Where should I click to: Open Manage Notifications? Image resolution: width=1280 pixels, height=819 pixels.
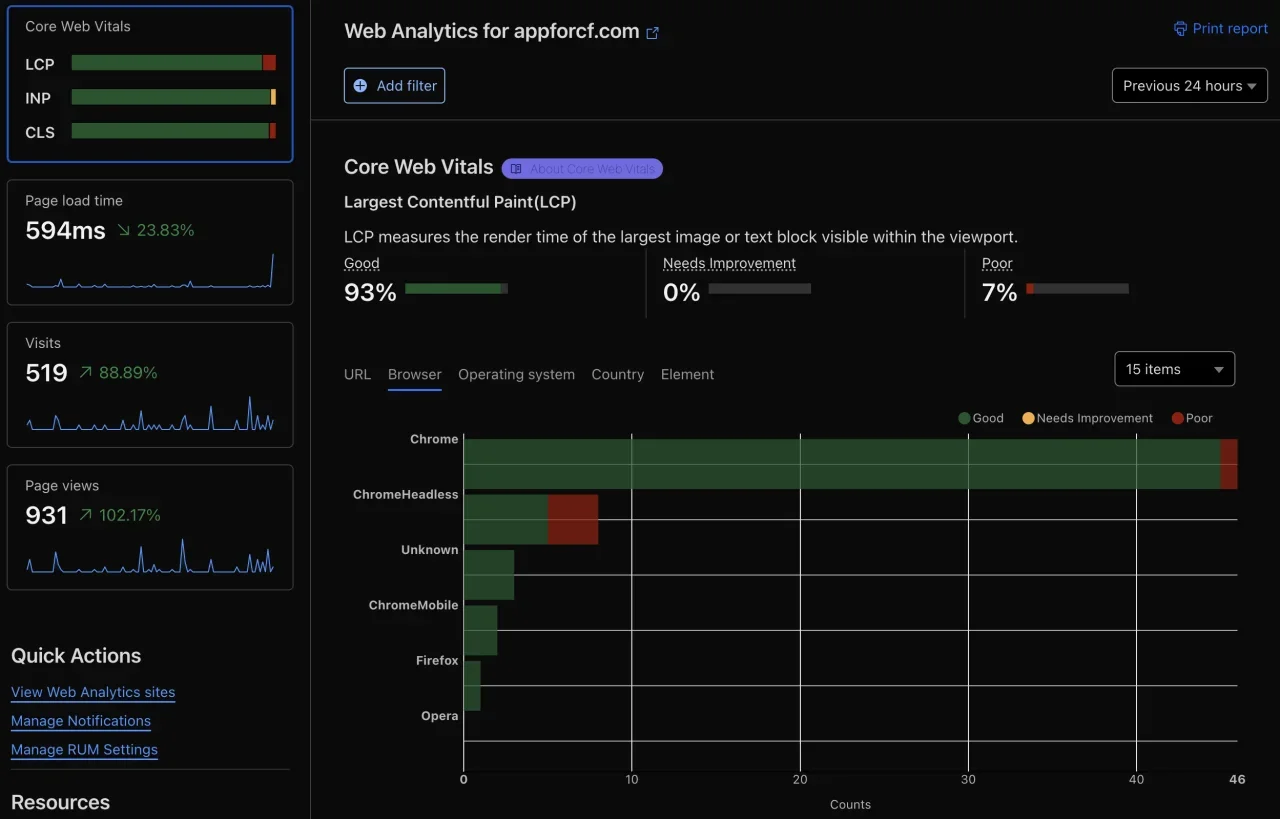pos(81,721)
